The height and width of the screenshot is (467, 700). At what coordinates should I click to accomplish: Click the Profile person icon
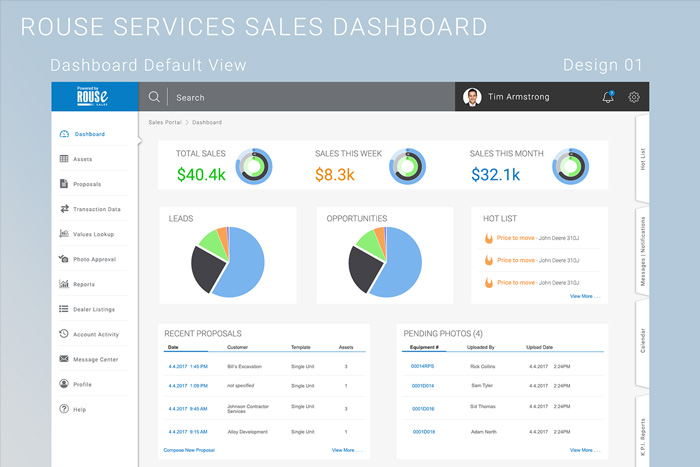[x=64, y=384]
